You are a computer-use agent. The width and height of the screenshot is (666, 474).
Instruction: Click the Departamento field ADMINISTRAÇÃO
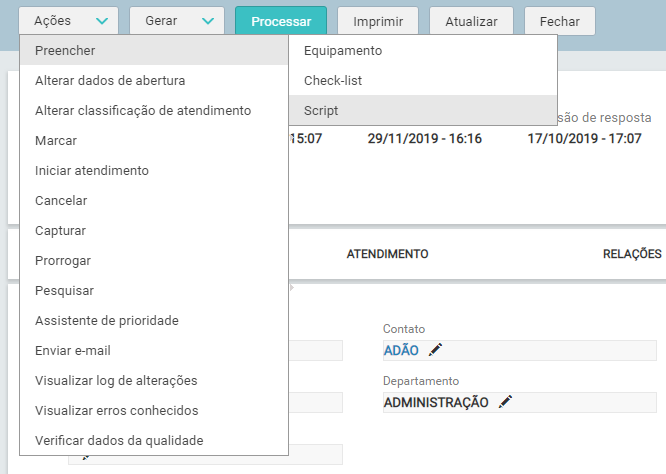click(x=520, y=402)
